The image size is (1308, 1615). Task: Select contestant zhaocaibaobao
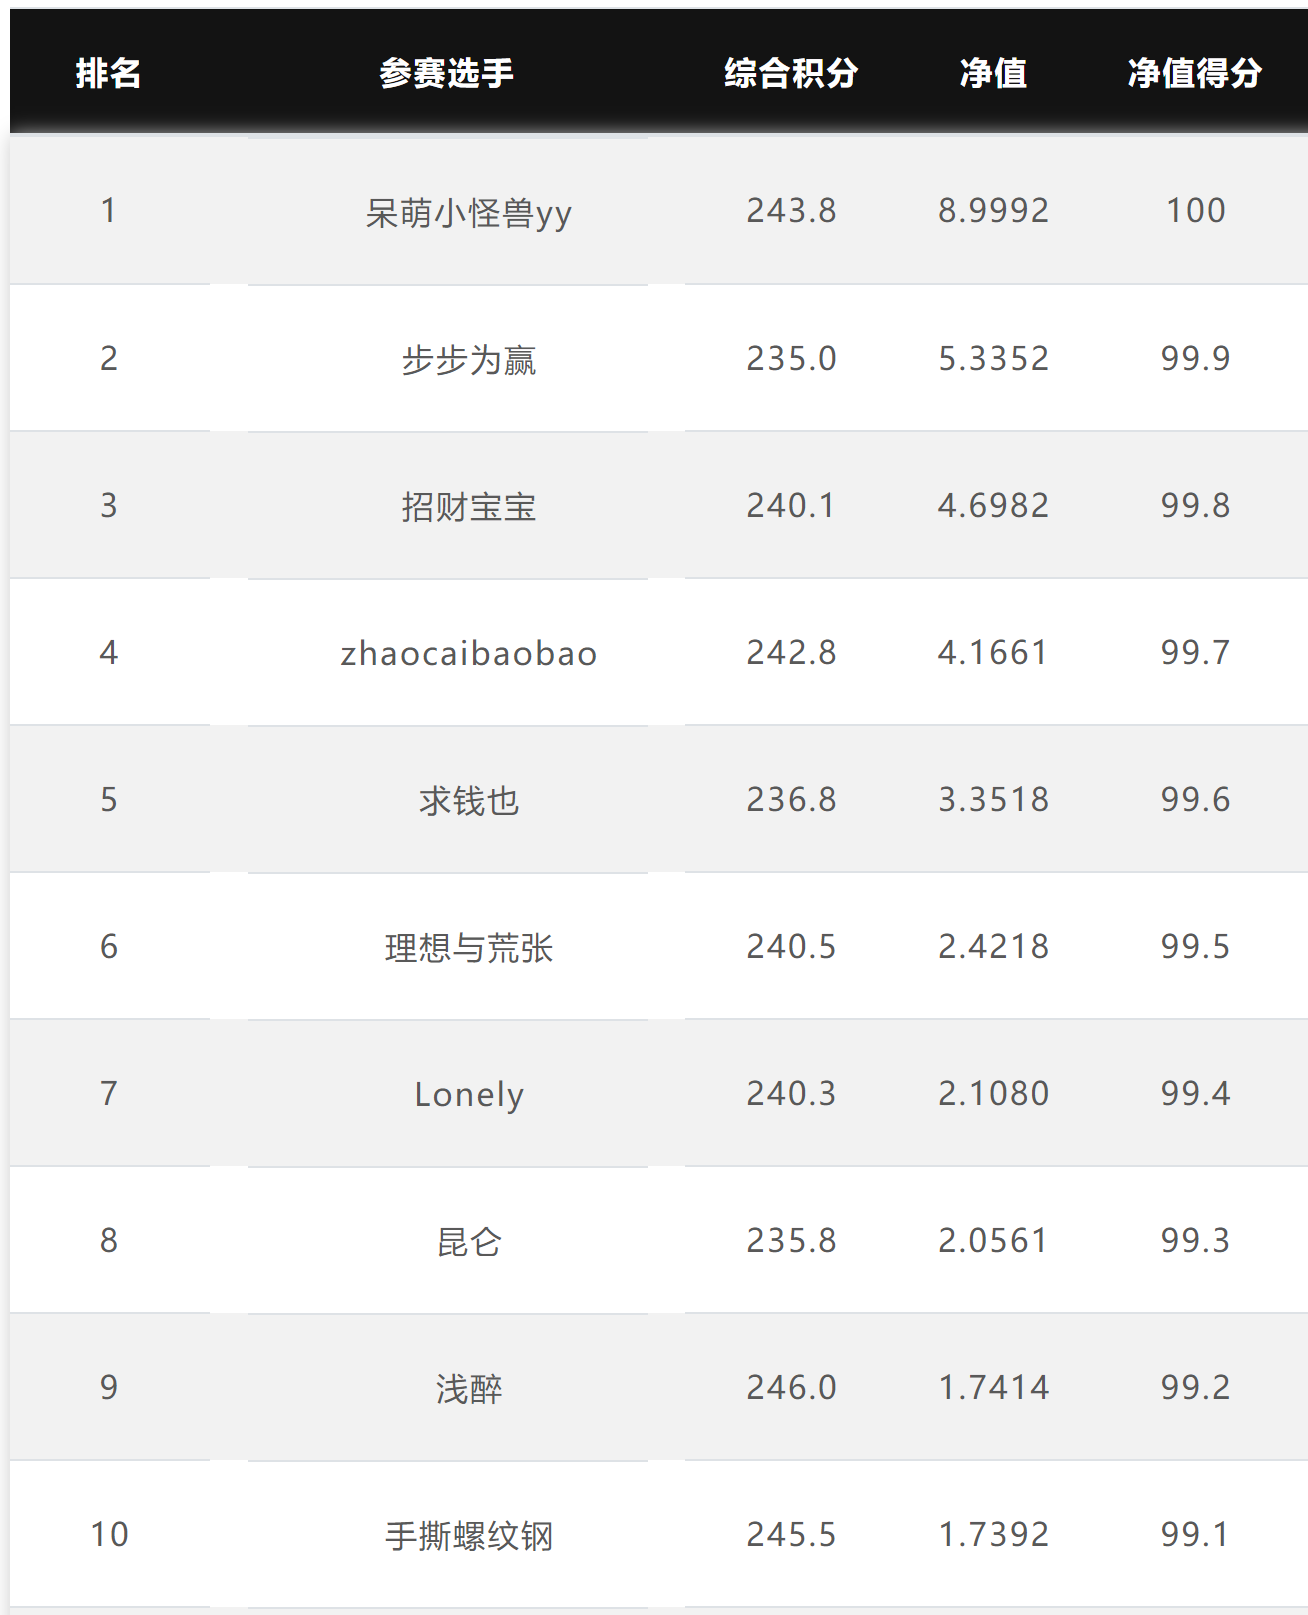click(x=468, y=654)
